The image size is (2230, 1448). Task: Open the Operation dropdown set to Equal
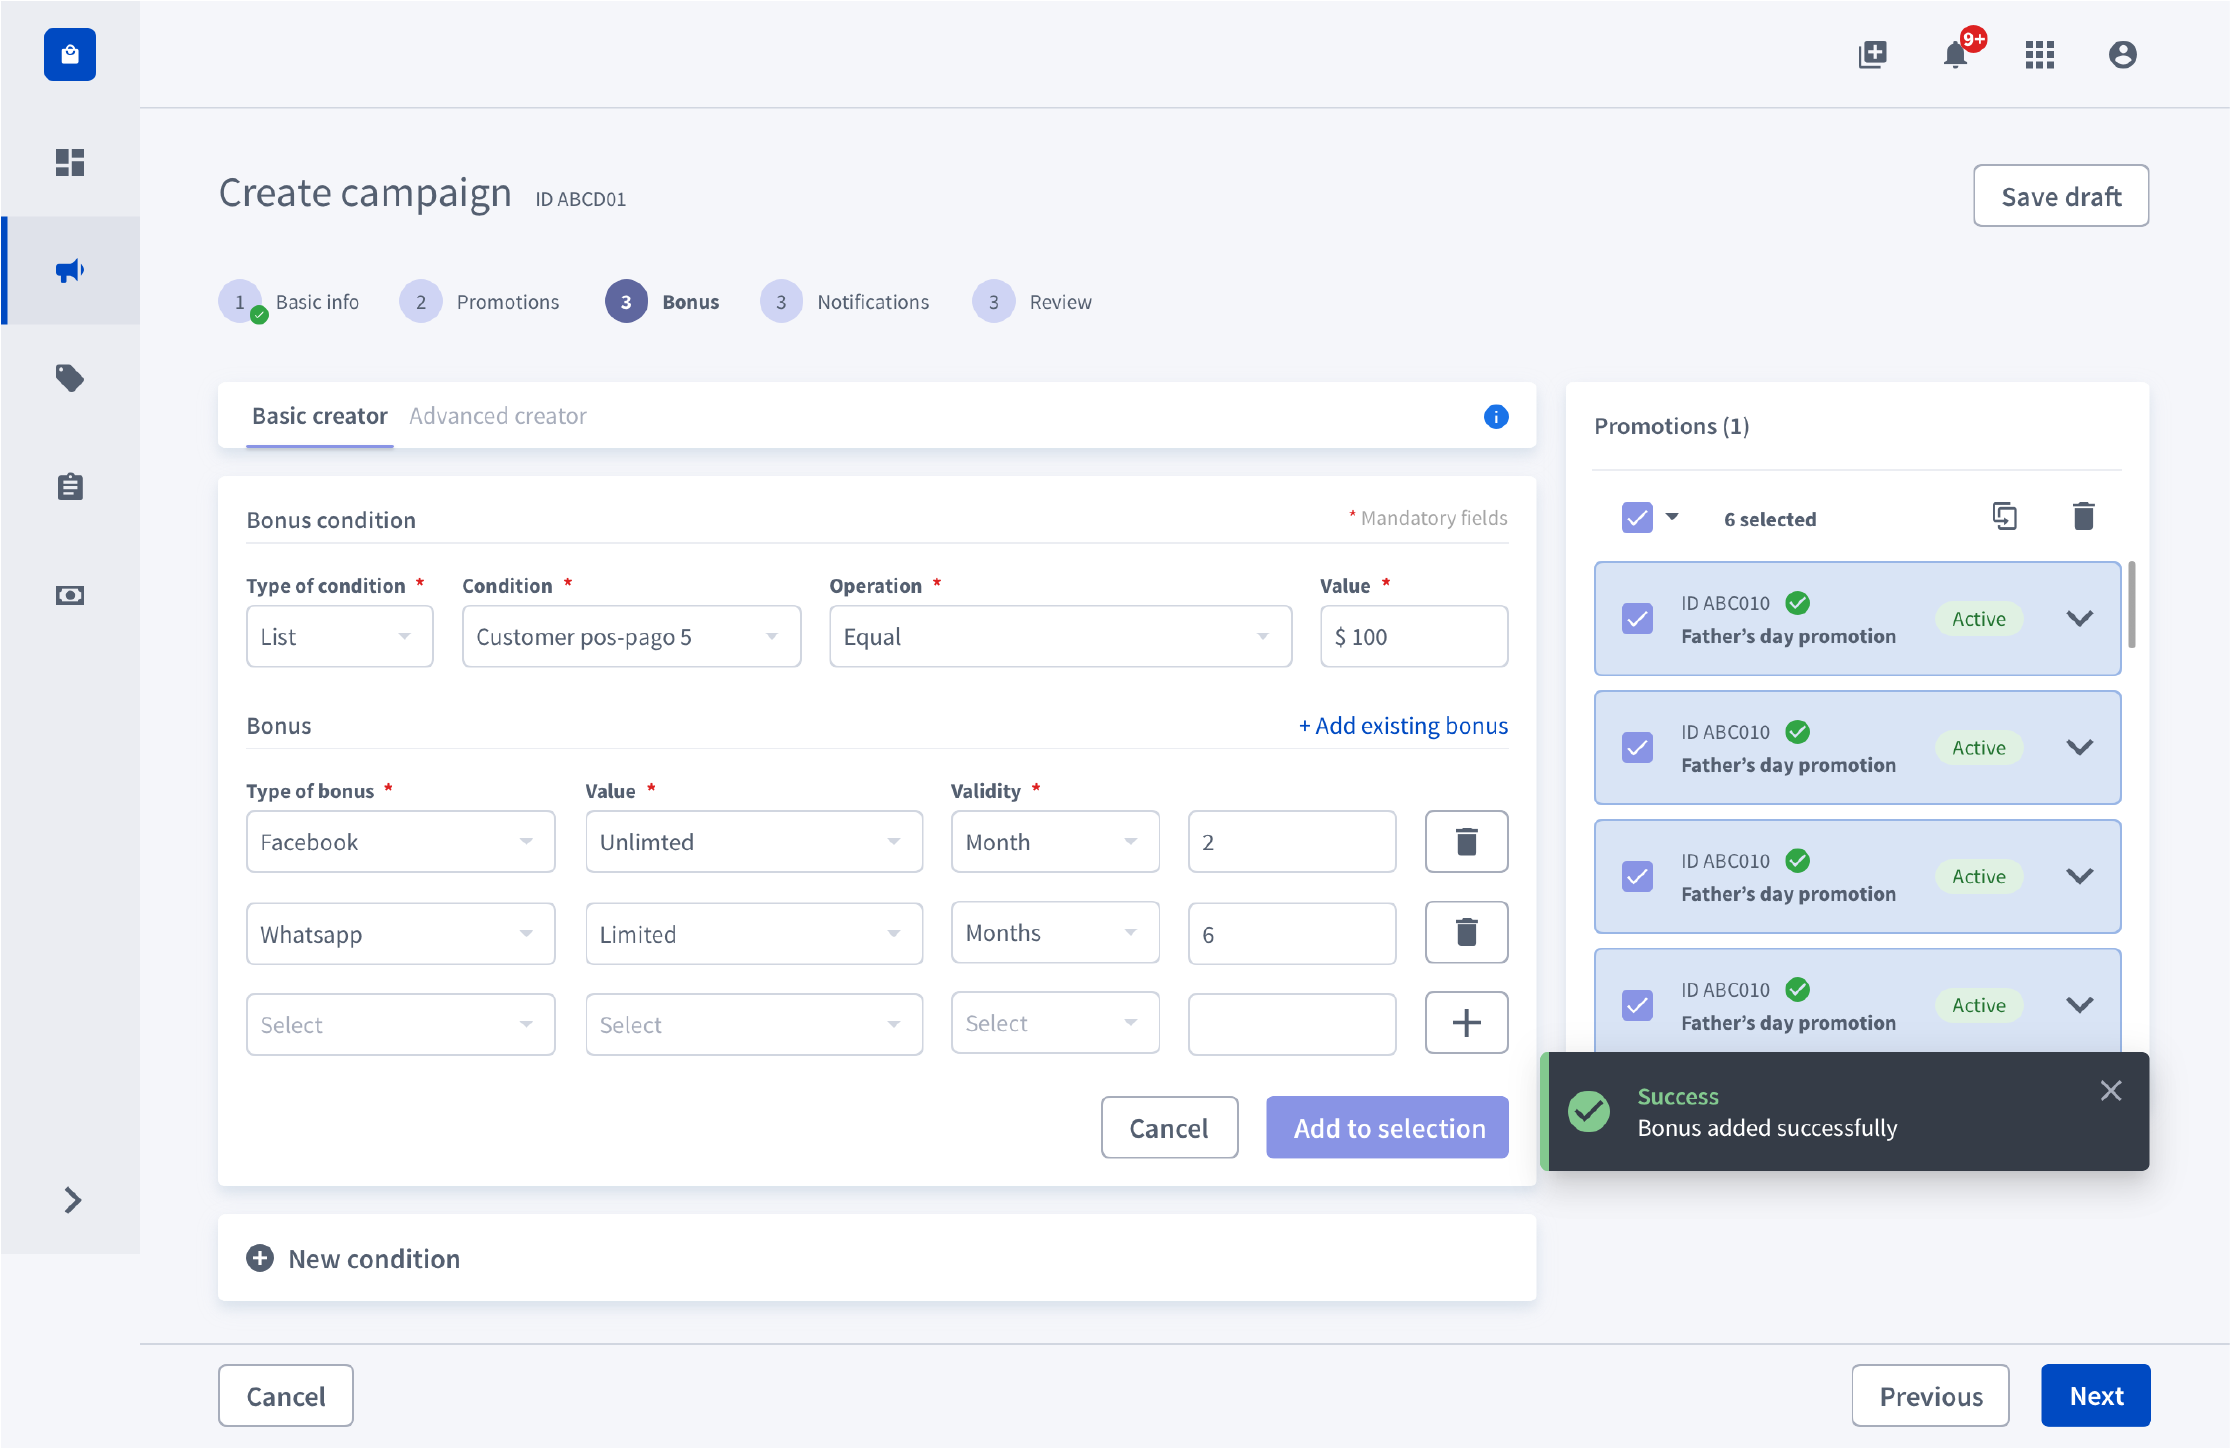[x=1060, y=636]
